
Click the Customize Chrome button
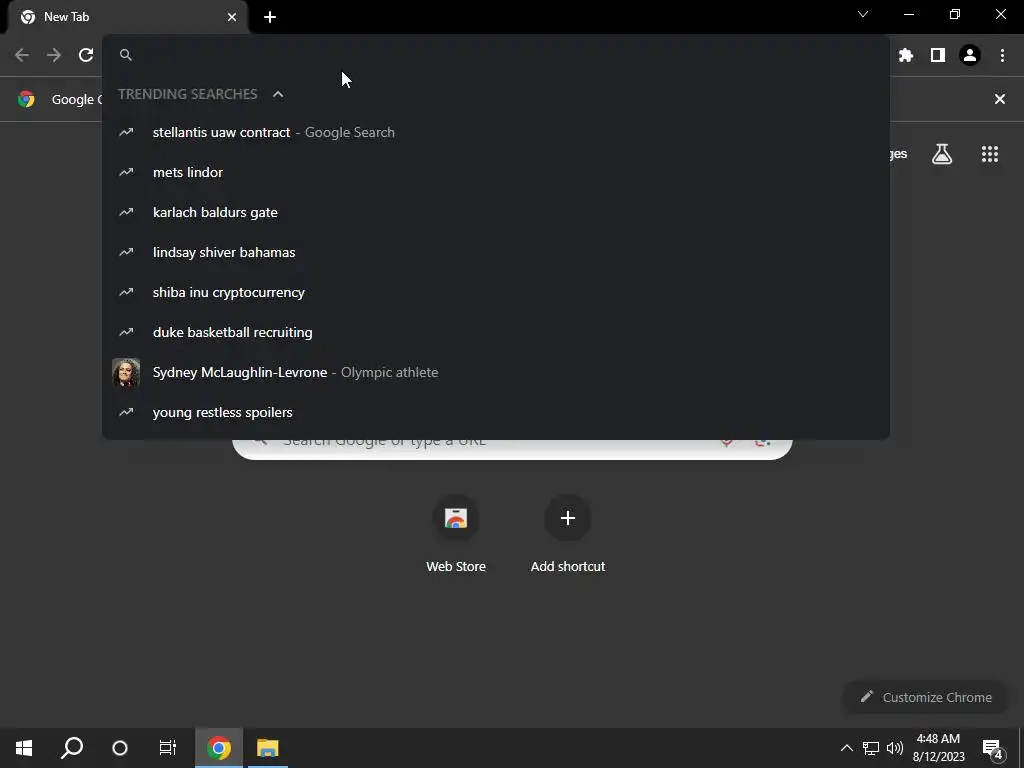click(x=925, y=697)
